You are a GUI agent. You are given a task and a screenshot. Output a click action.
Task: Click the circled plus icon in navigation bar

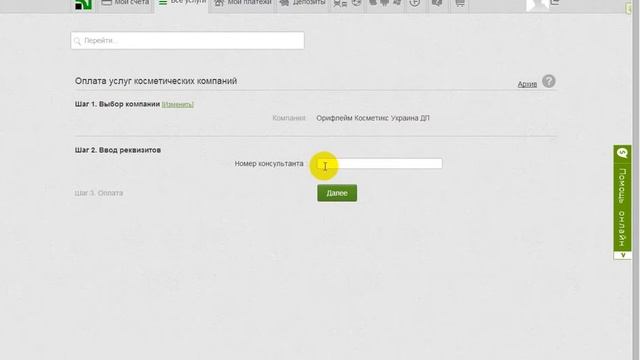415,3
